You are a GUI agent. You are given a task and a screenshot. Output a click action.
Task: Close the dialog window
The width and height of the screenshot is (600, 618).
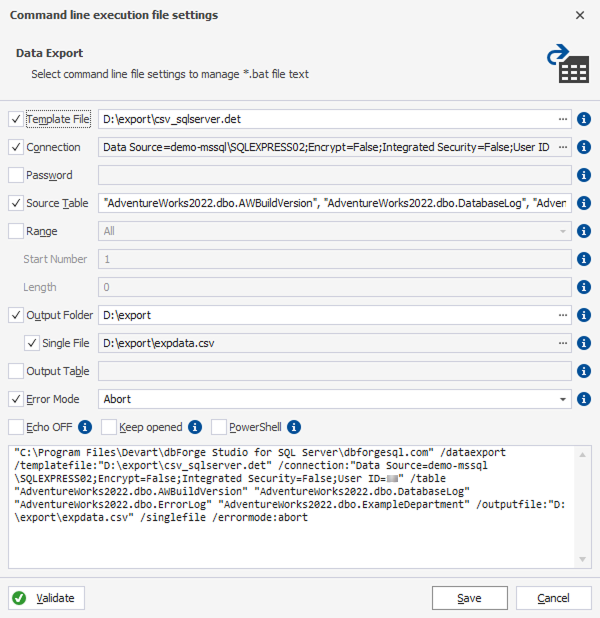pyautogui.click(x=580, y=15)
